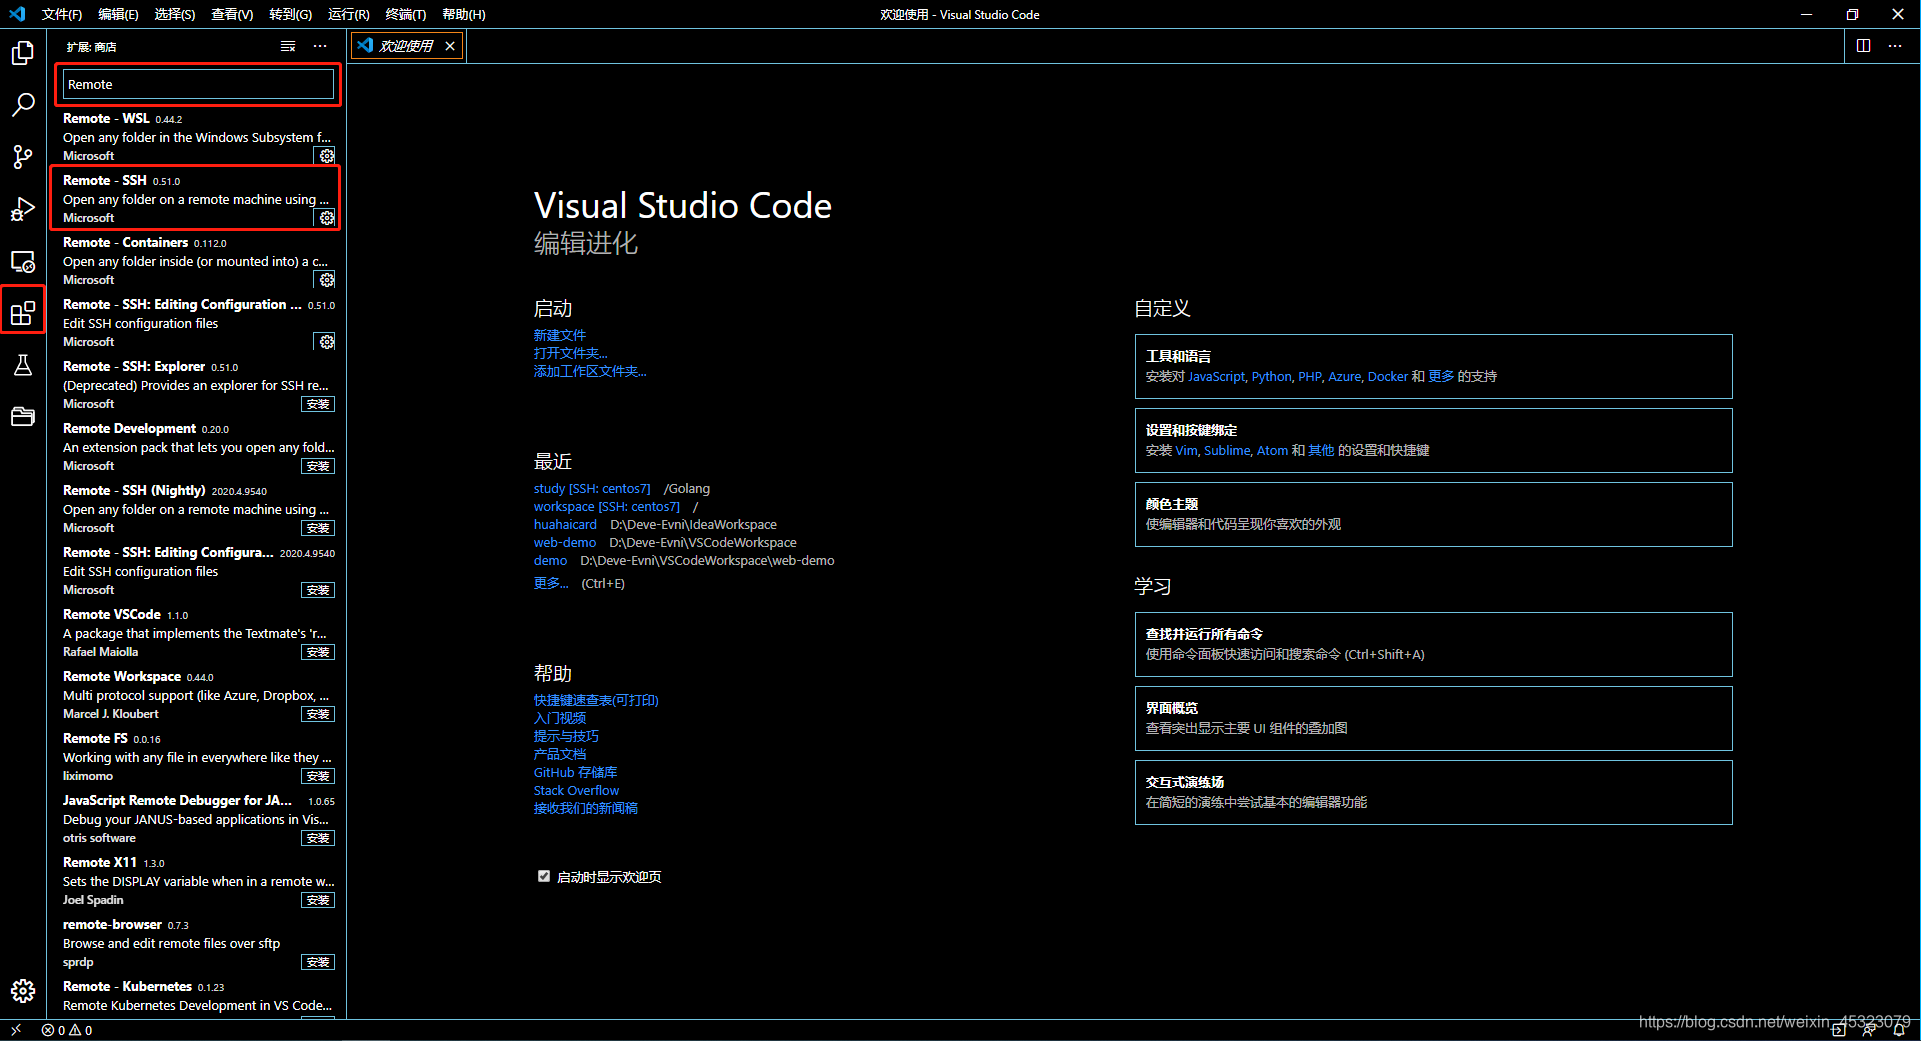Open the manage gear for Remote - WSL
Image resolution: width=1921 pixels, height=1041 pixels.
326,156
